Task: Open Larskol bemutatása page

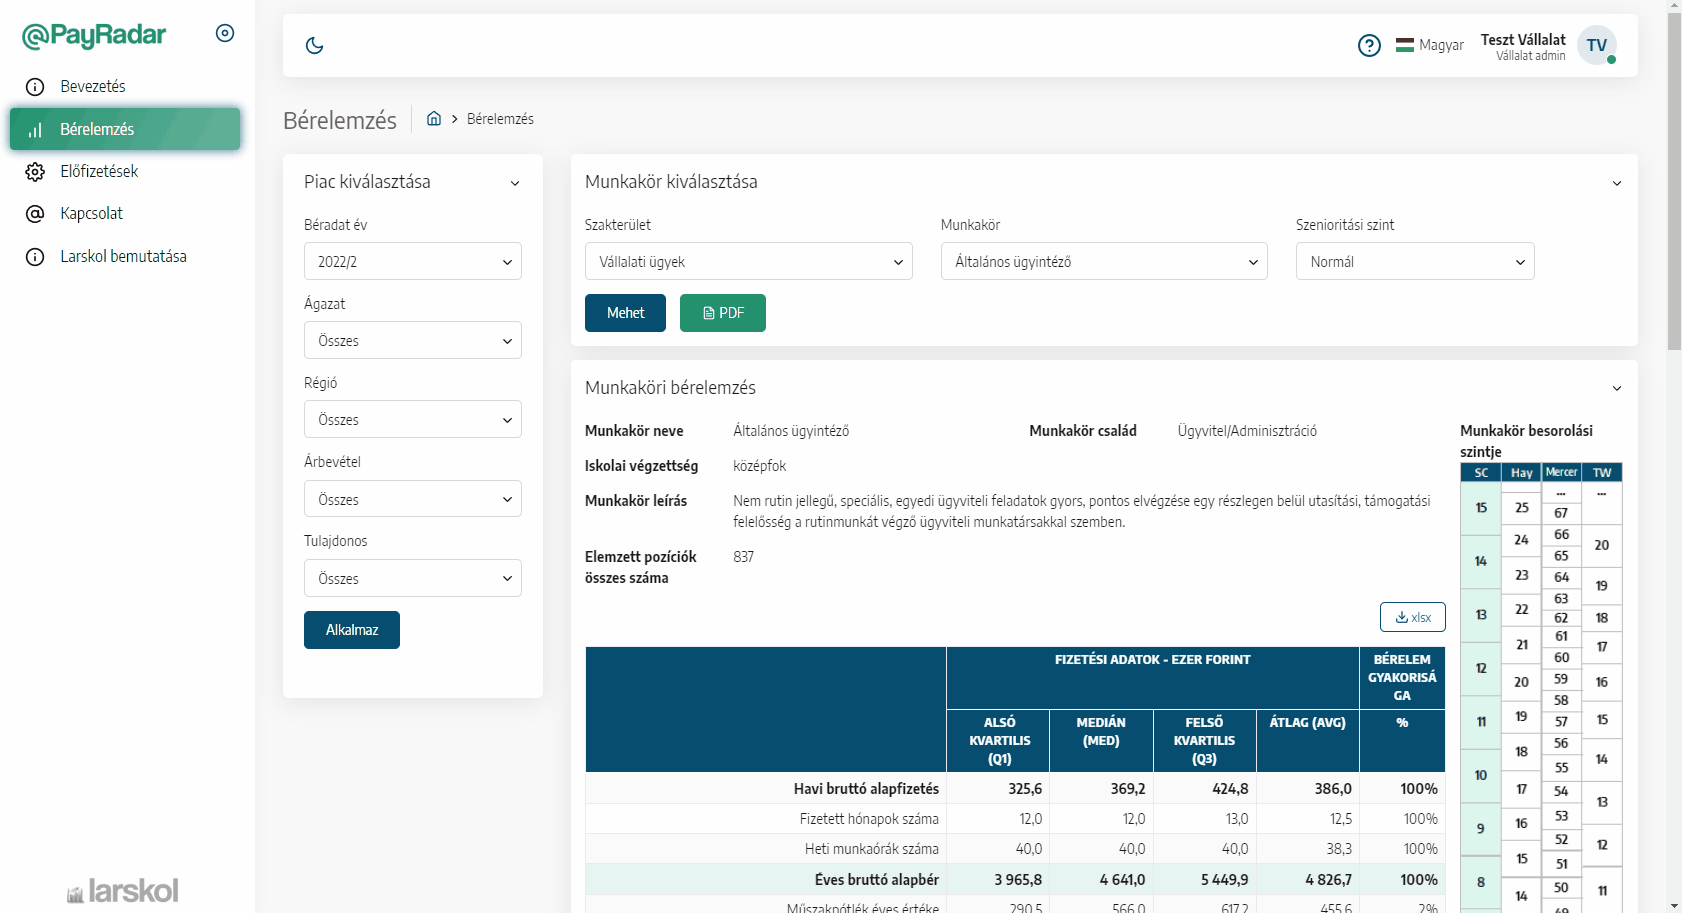Action: click(122, 256)
